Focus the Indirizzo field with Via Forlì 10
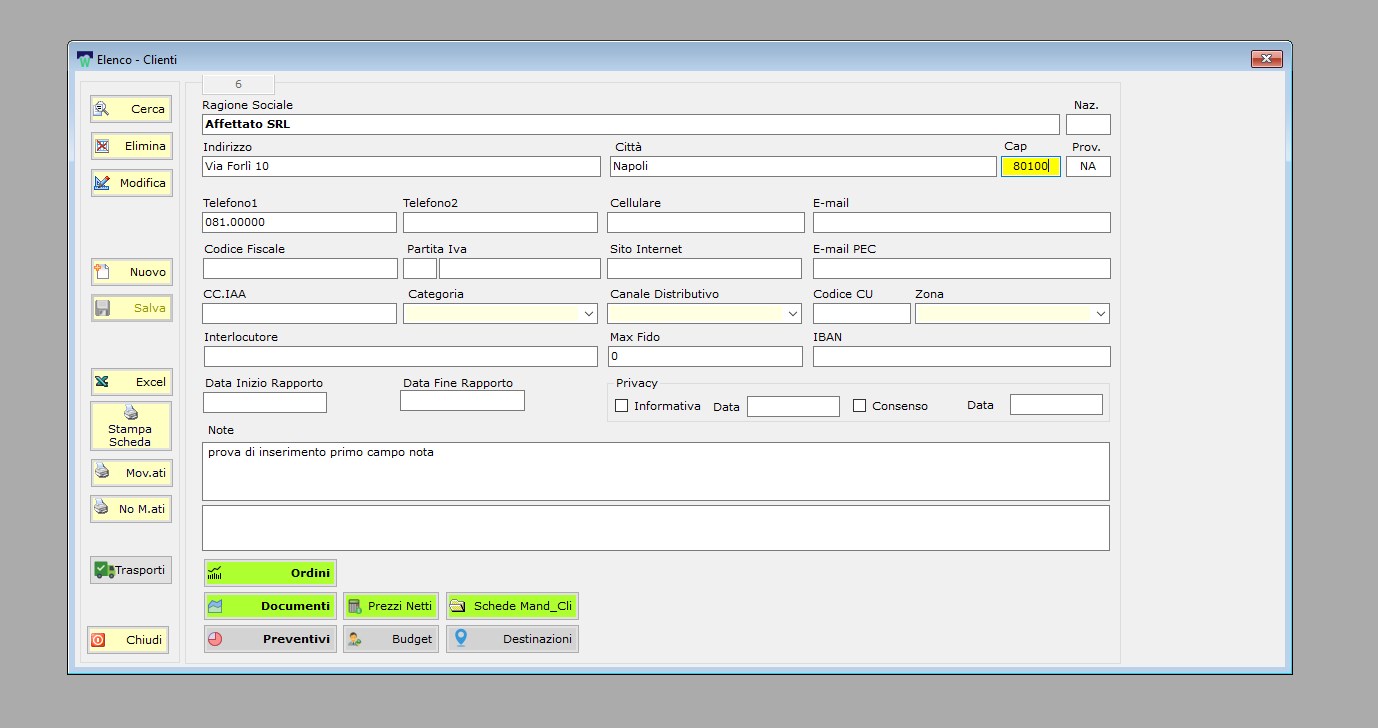 pyautogui.click(x=401, y=166)
